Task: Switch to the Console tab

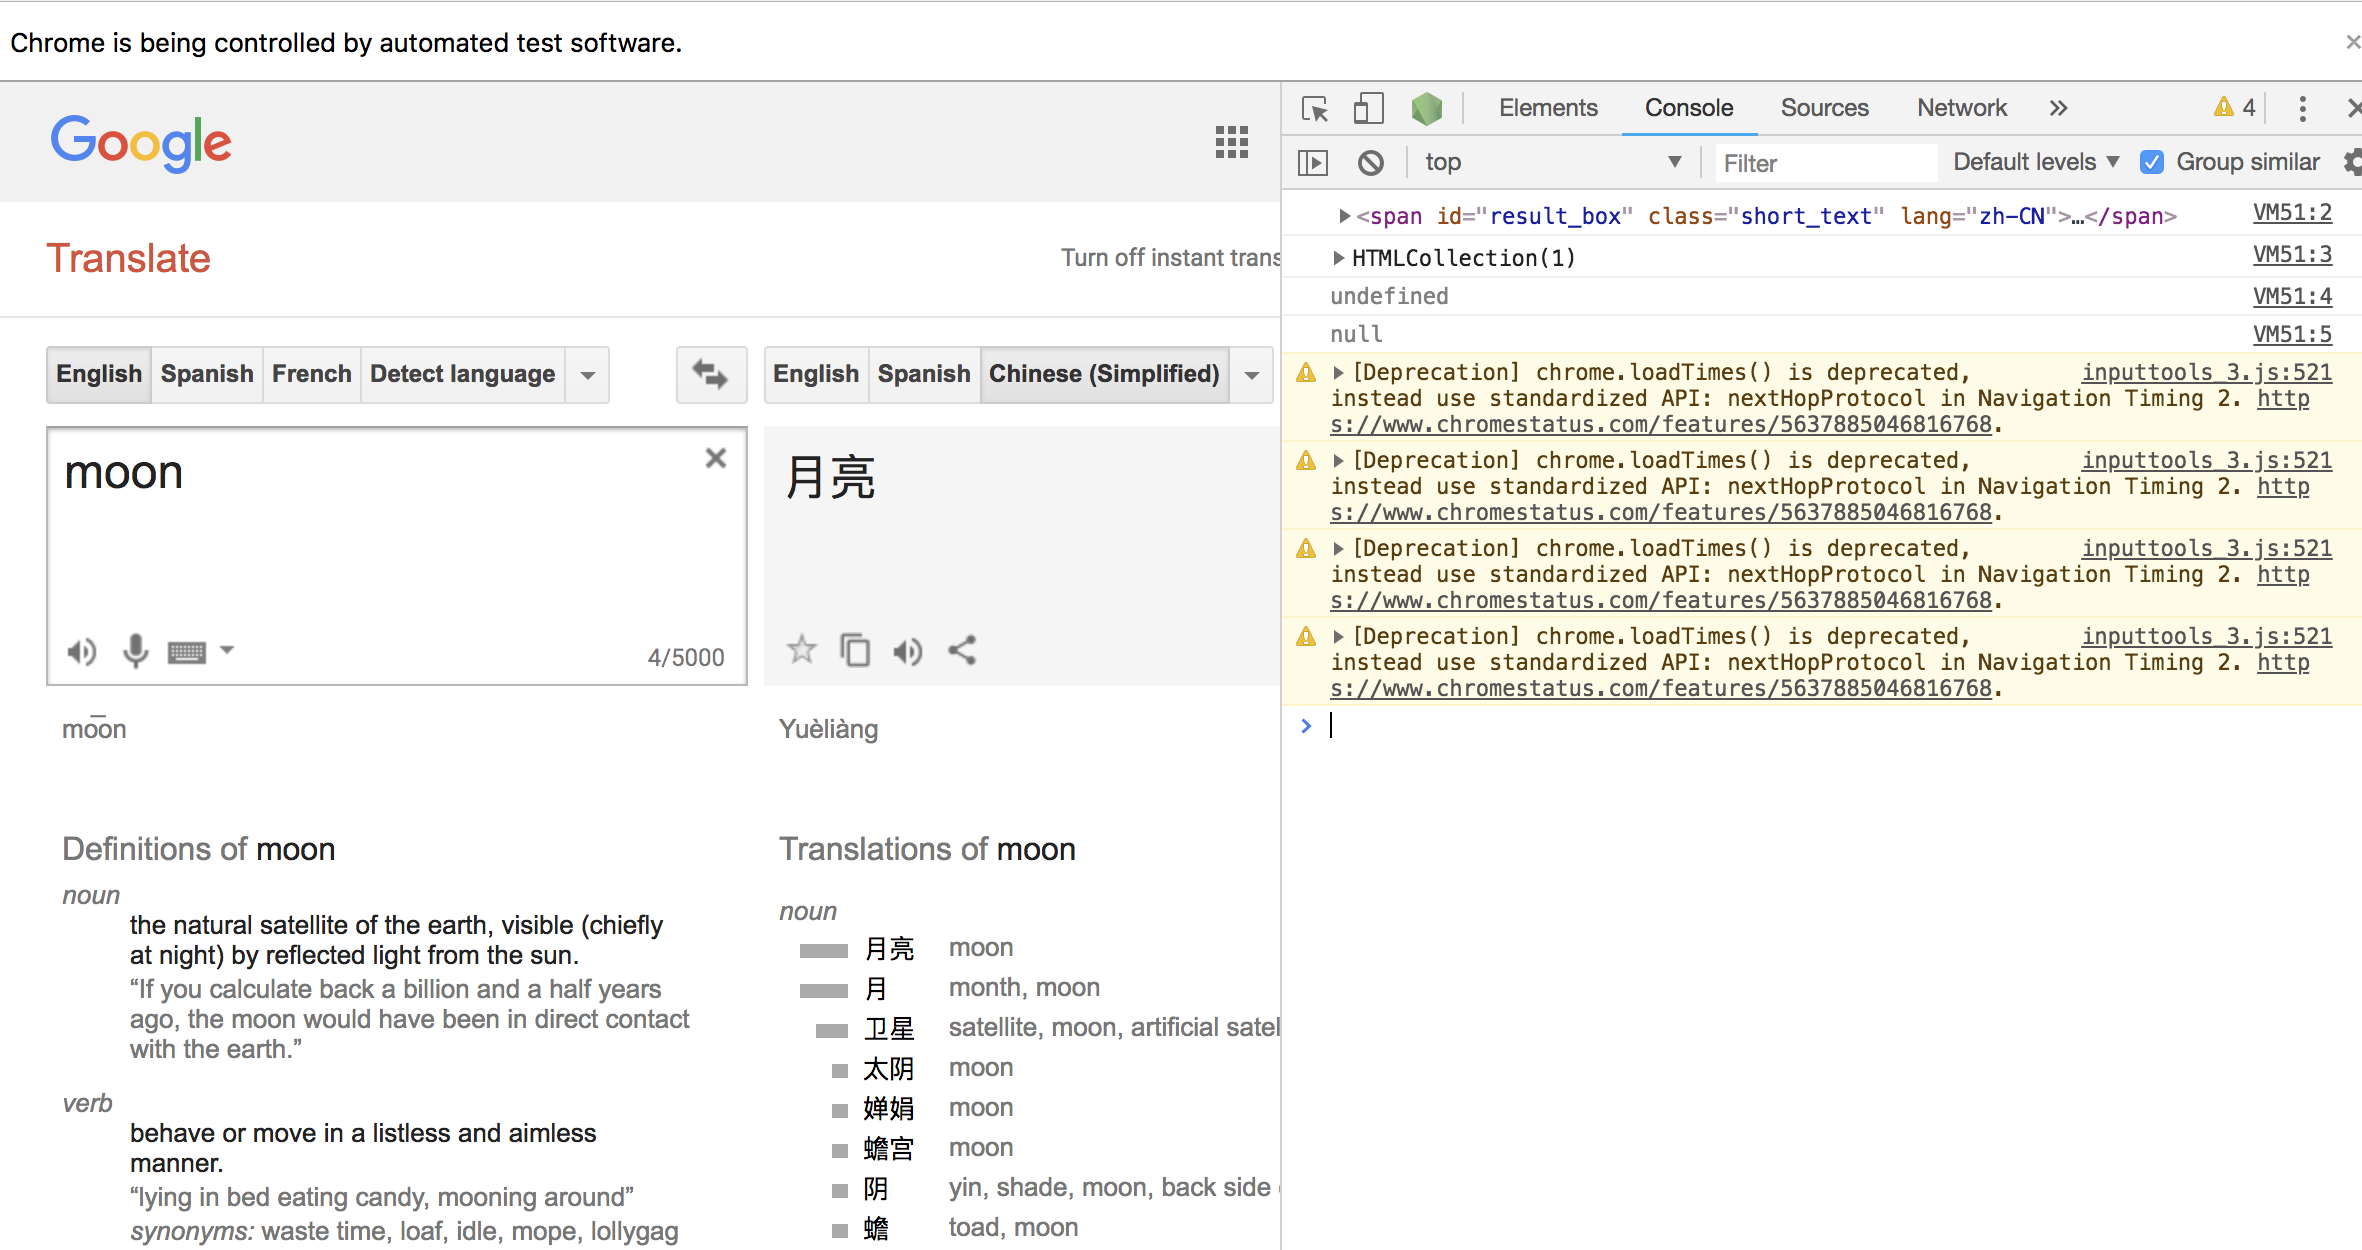Action: (1689, 108)
